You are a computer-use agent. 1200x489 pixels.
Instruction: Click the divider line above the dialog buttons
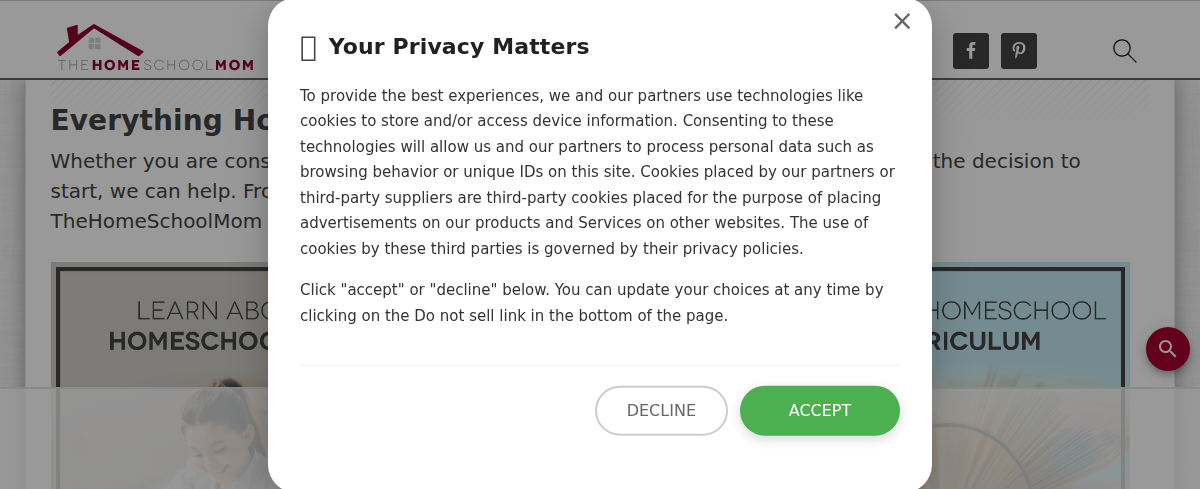[x=600, y=365]
